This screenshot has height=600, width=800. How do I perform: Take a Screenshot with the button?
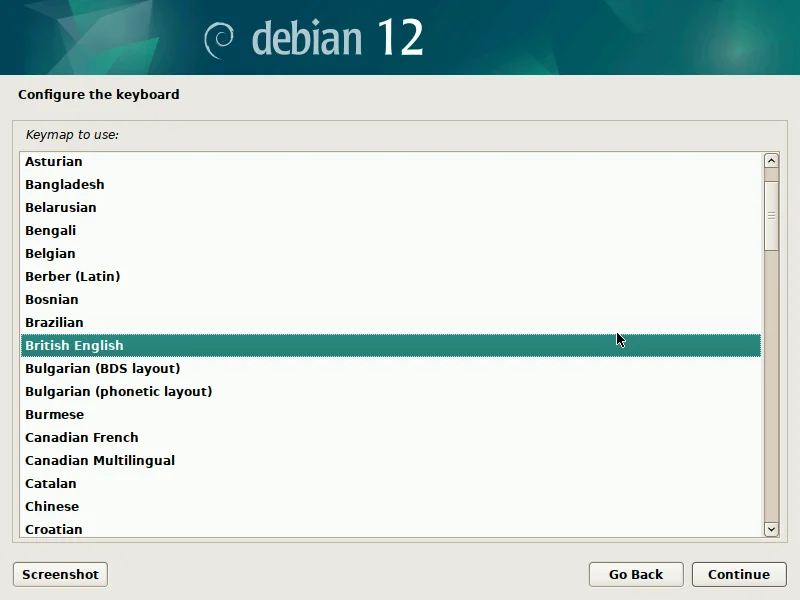(x=60, y=574)
